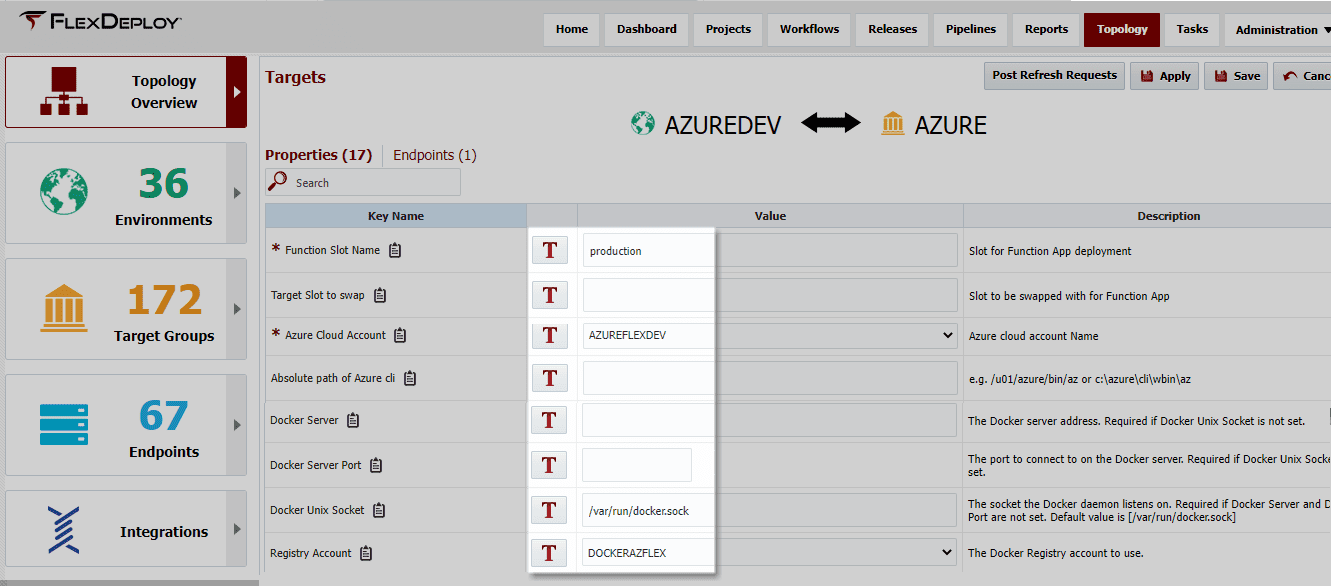
Task: Open the Target Groups building tile
Action: click(125, 308)
